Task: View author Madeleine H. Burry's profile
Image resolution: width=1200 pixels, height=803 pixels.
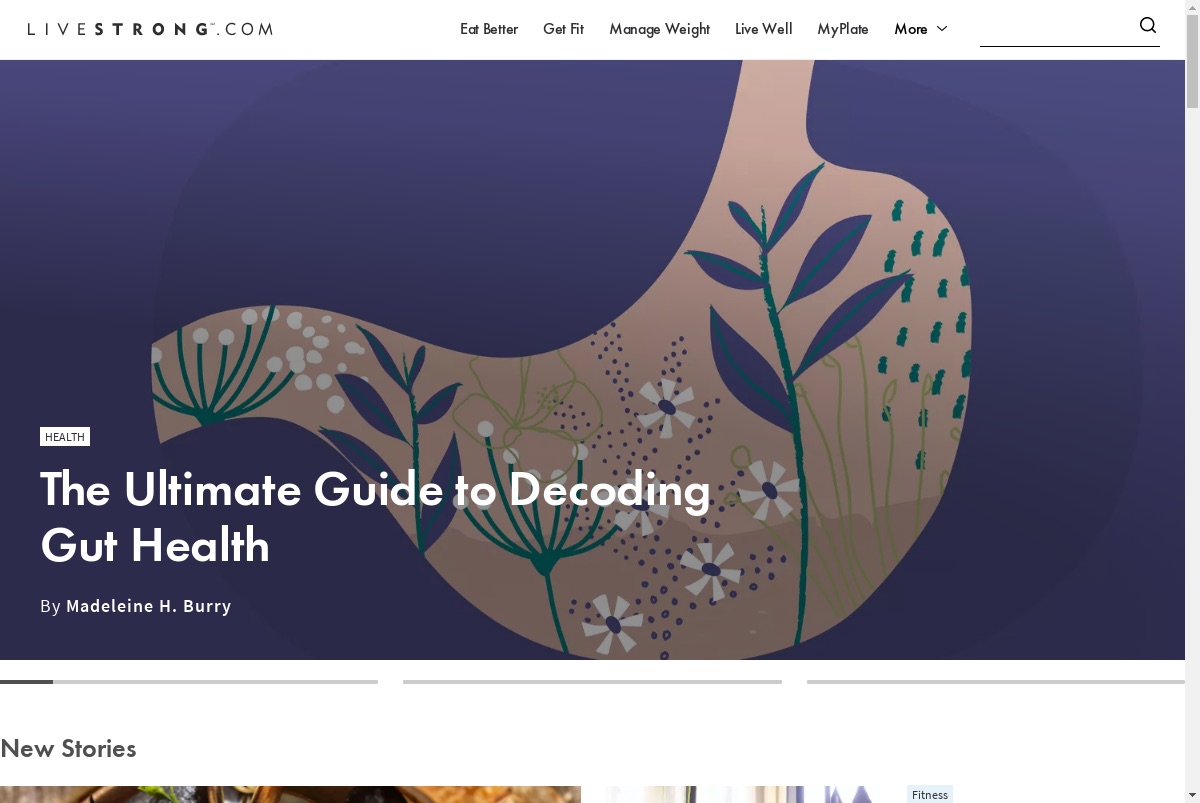Action: click(x=148, y=606)
